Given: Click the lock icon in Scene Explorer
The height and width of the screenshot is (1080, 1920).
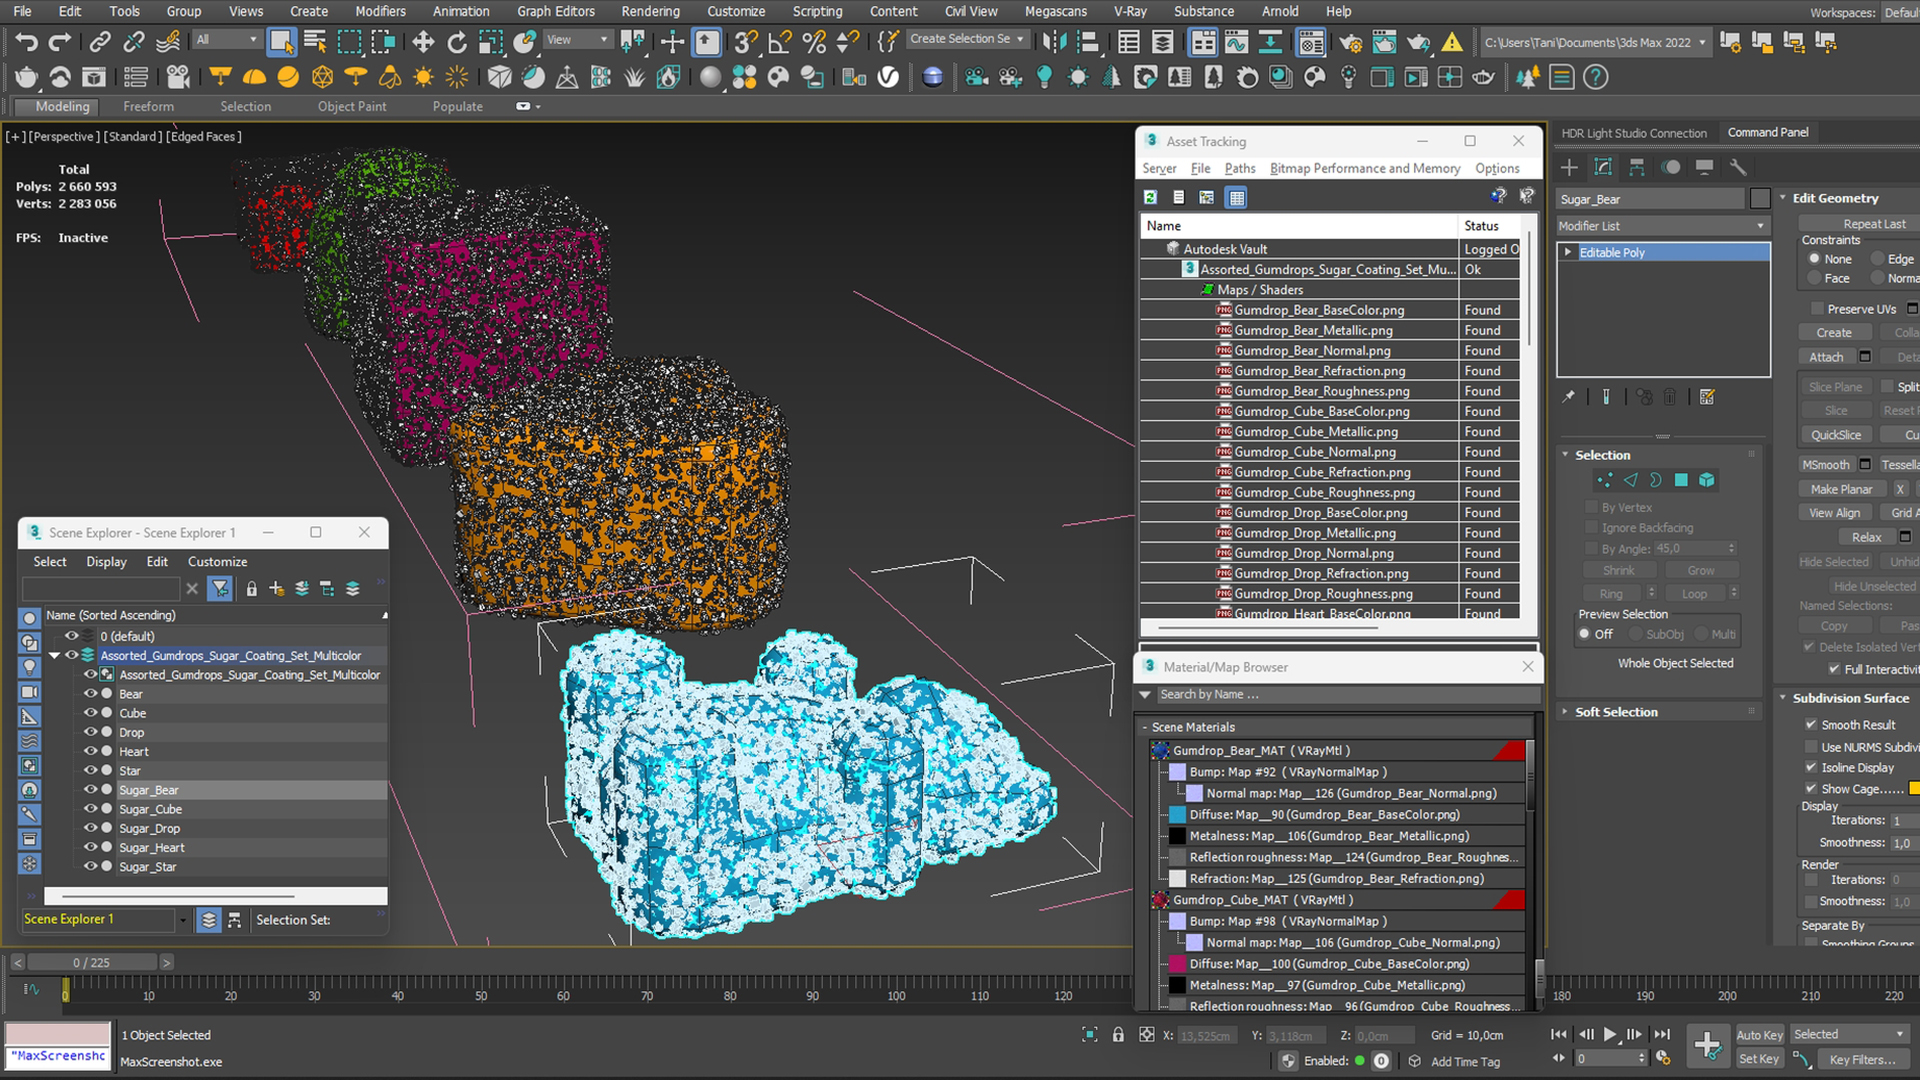Looking at the screenshot, I should tap(252, 589).
